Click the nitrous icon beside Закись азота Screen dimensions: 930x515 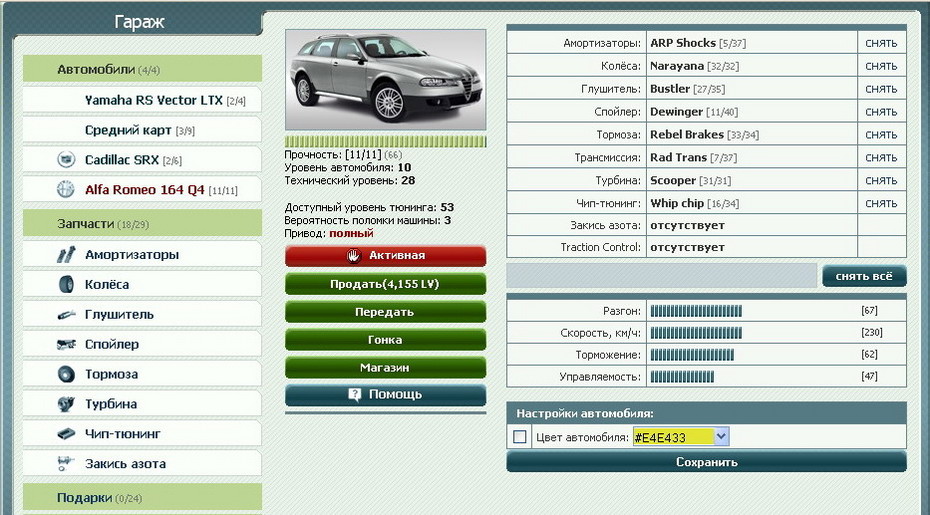pos(65,463)
